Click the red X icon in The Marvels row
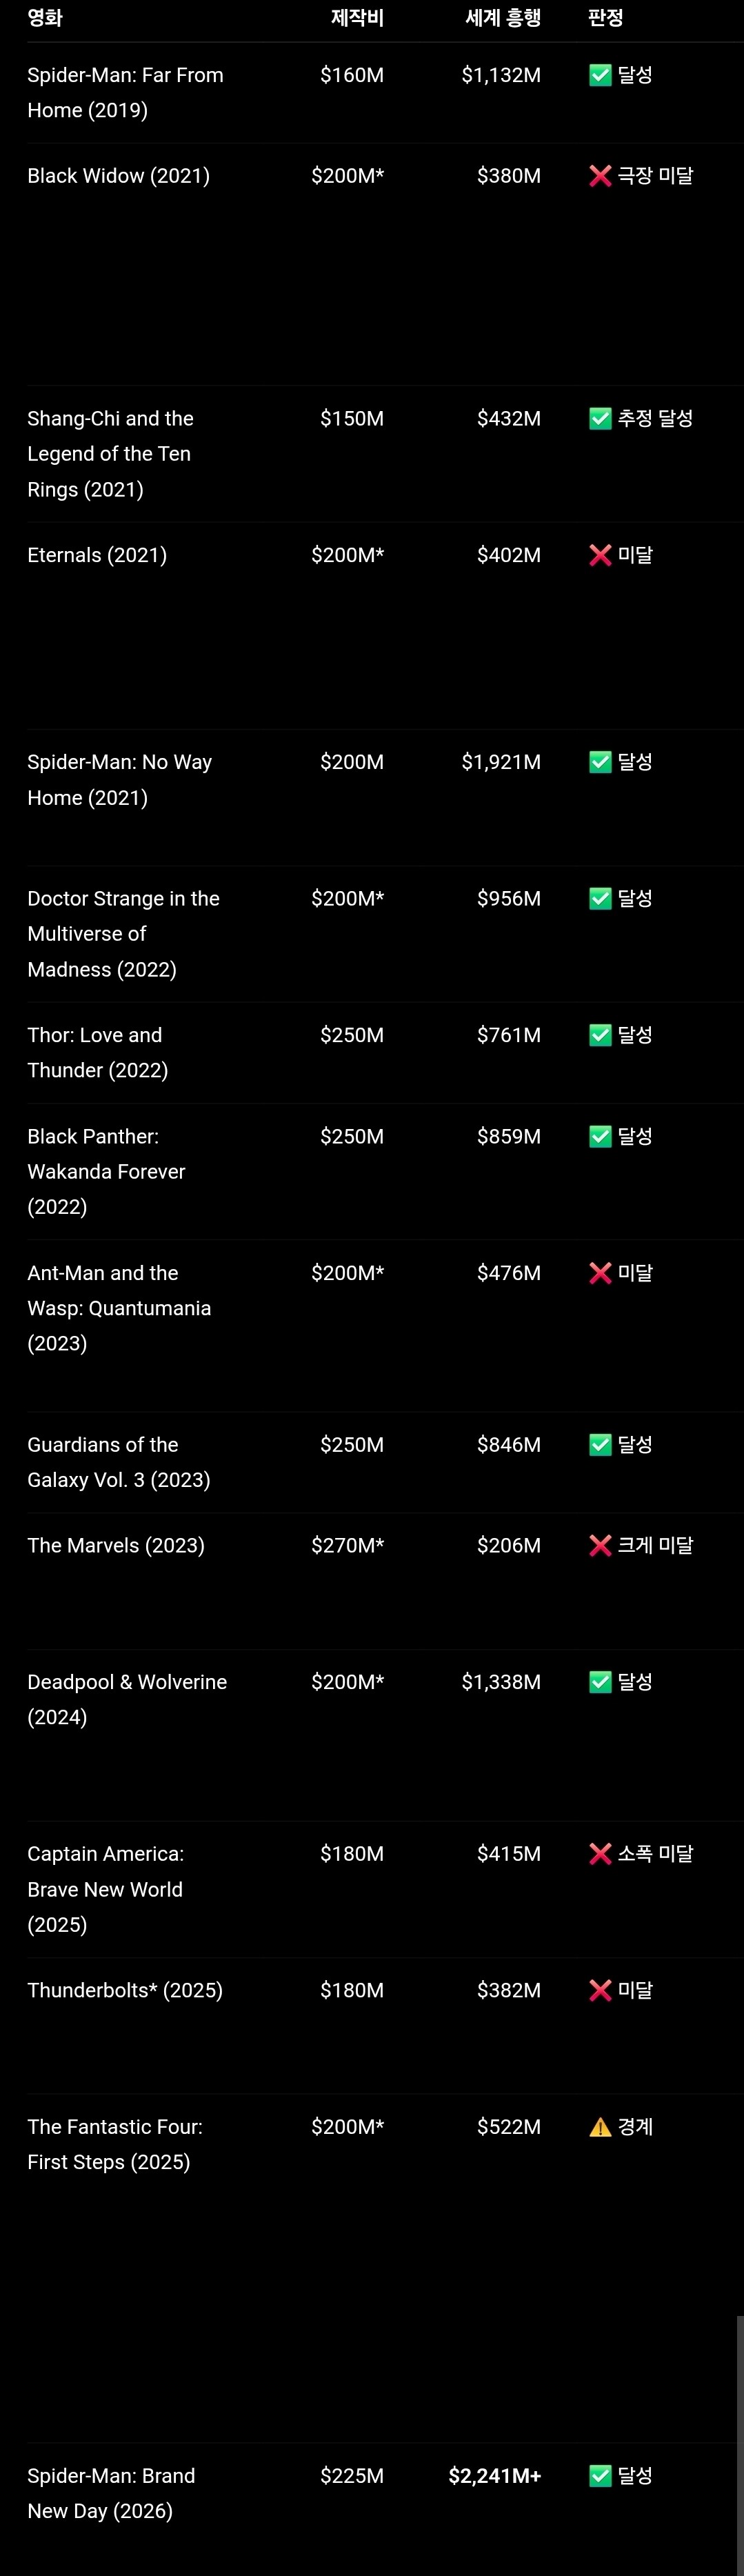The width and height of the screenshot is (744, 2576). pos(600,1546)
